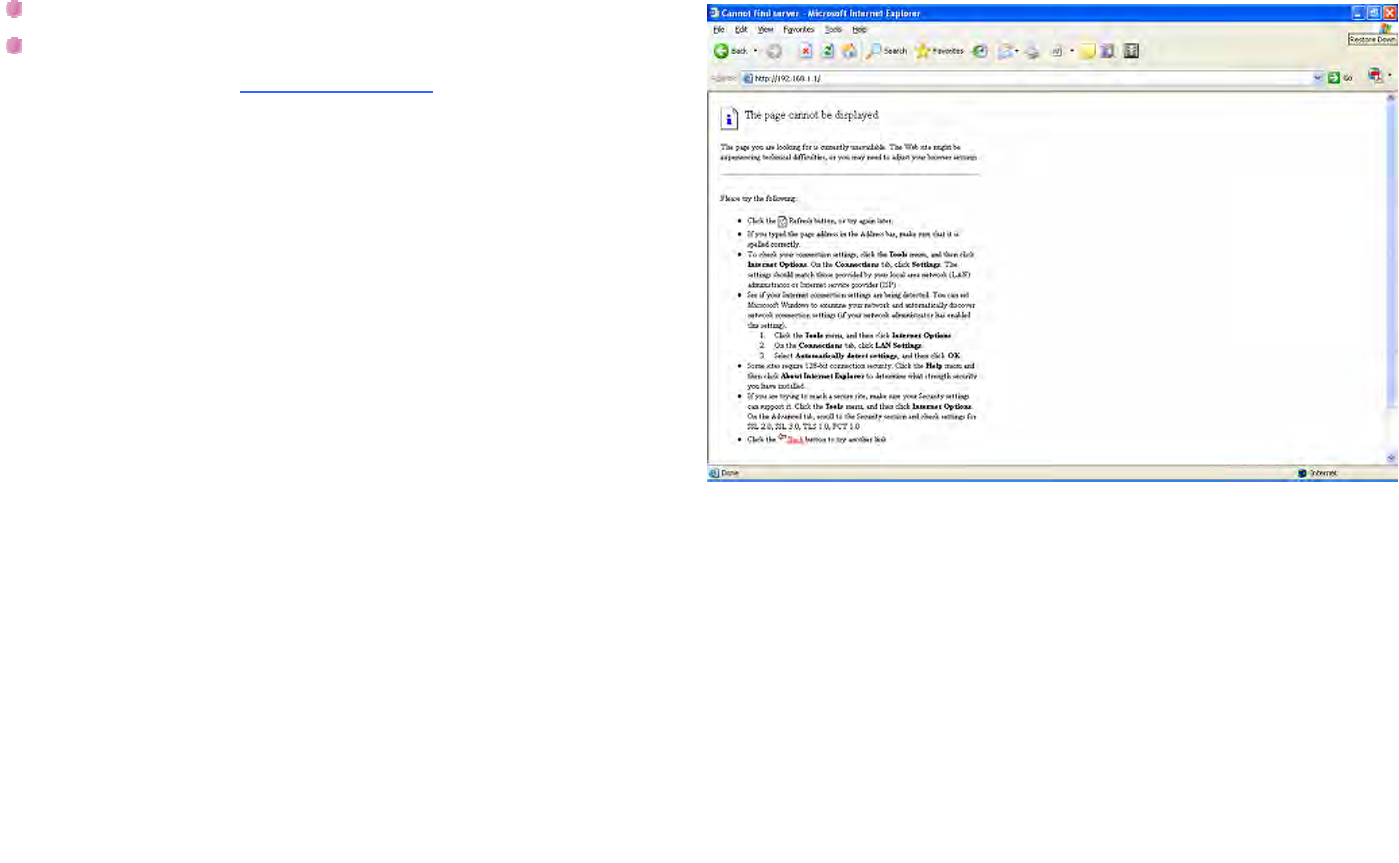Screen dimensions: 1399x863
Task: Click the yellow note toolbar icon
Action: [1088, 50]
